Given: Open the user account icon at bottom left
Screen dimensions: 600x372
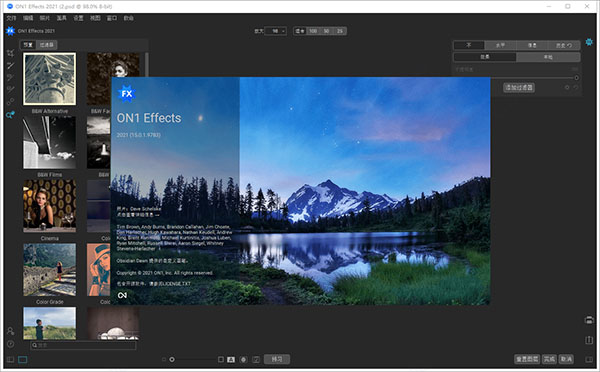Looking at the screenshot, I should (x=10, y=331).
